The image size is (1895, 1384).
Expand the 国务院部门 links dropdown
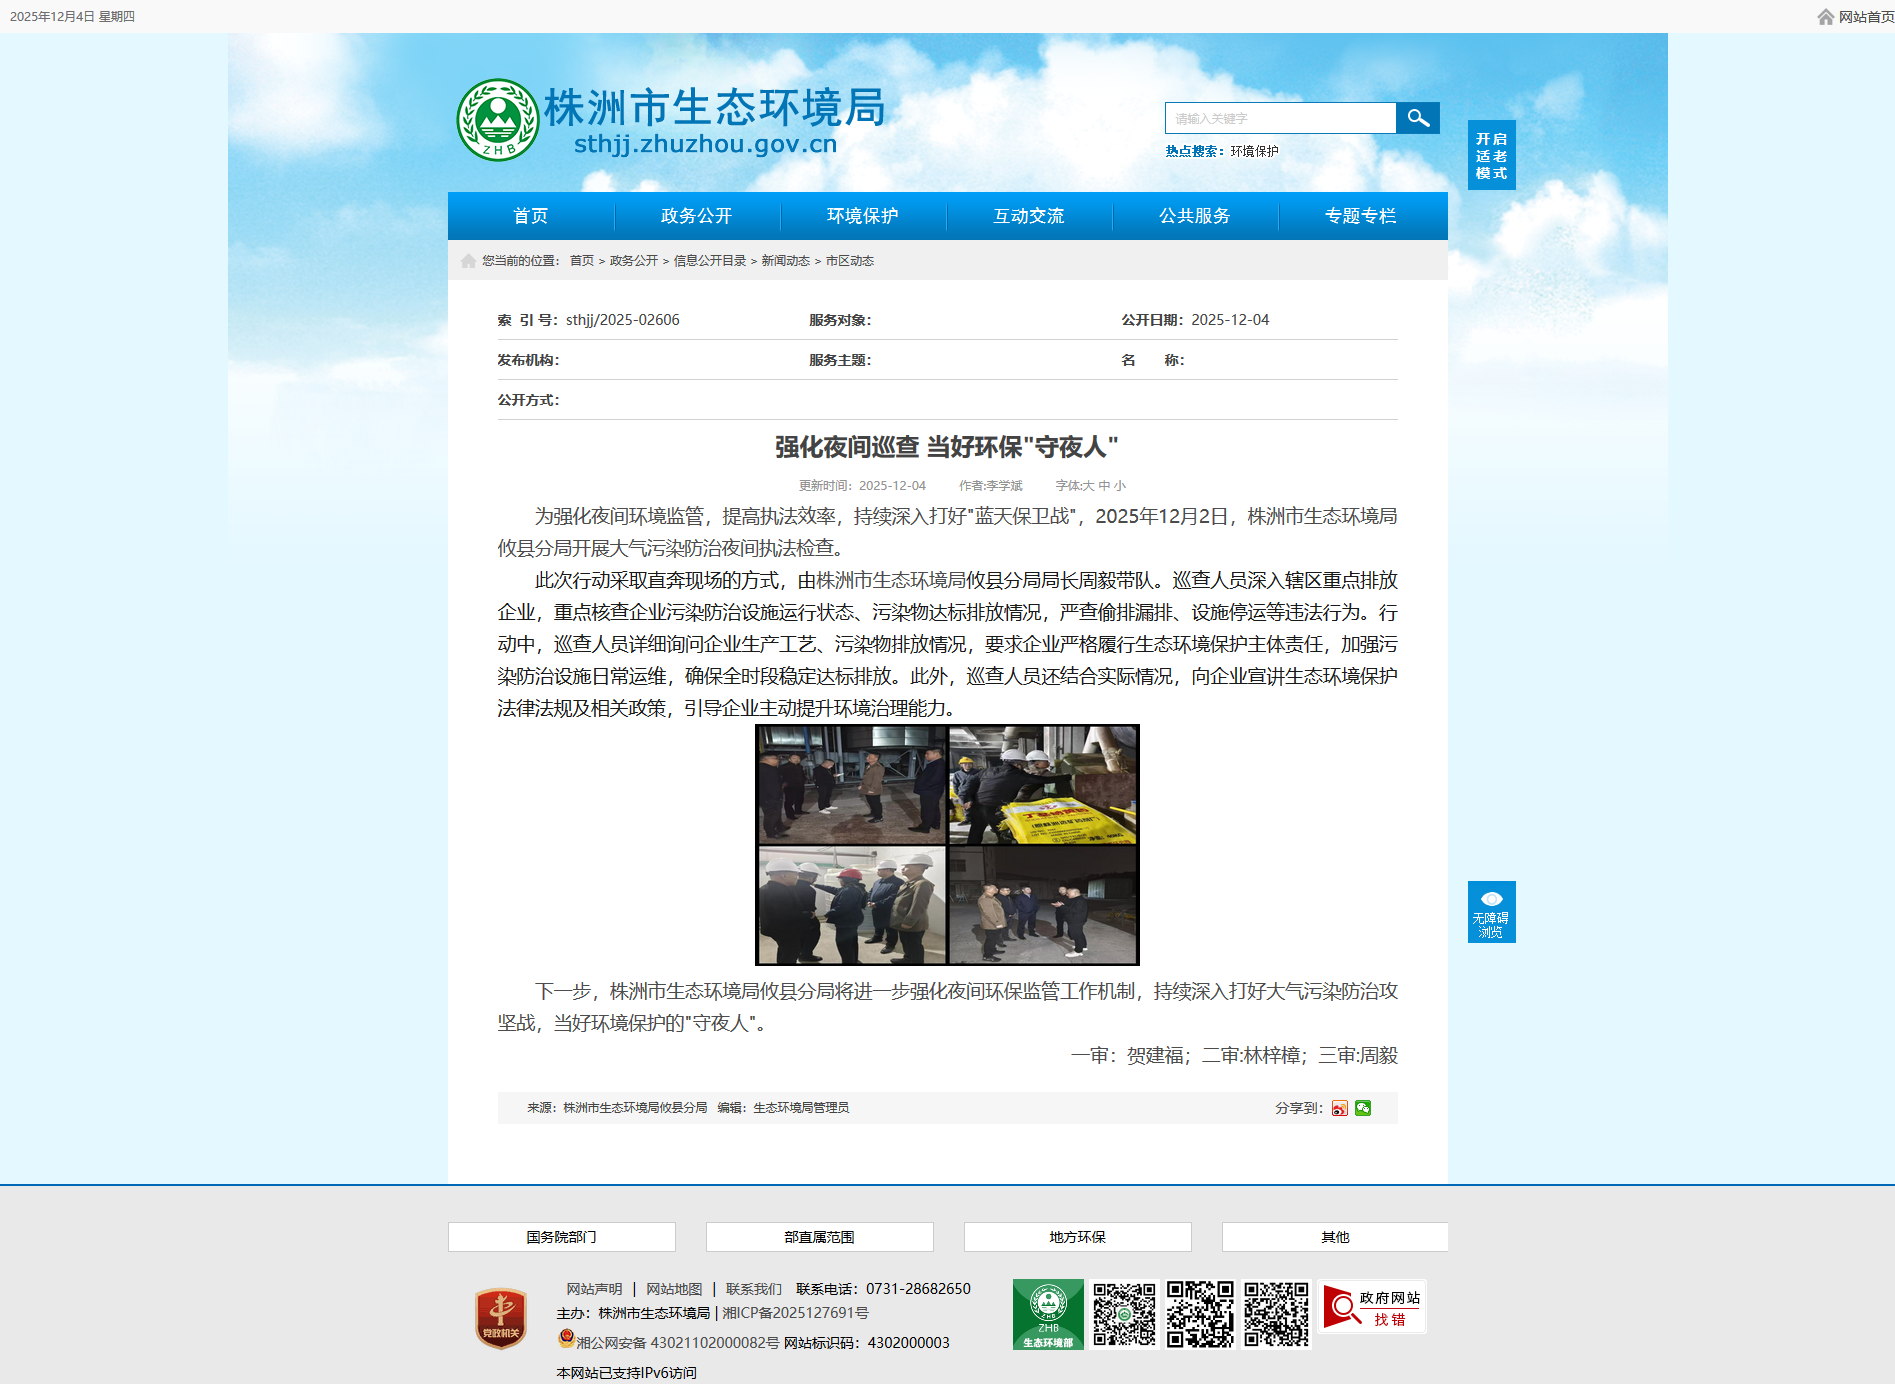tap(561, 1237)
